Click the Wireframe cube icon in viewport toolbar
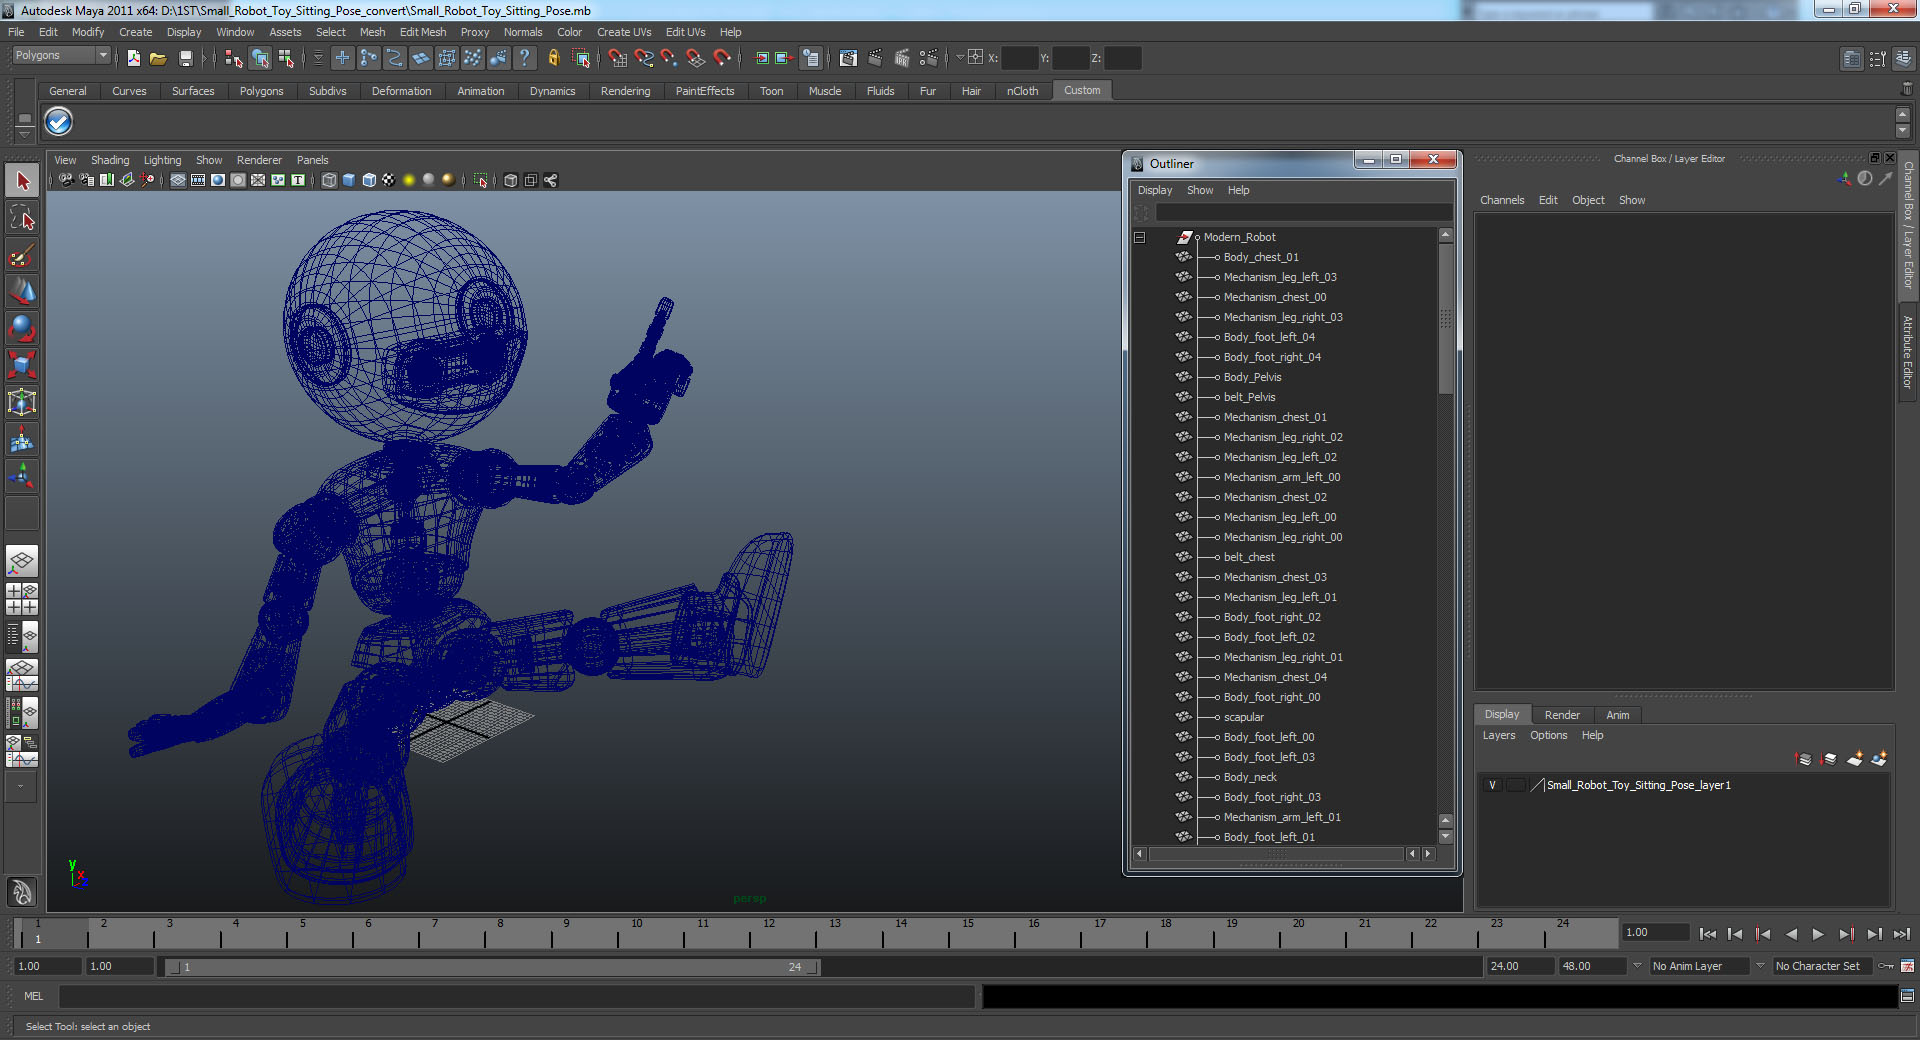This screenshot has width=1920, height=1040. point(329,180)
